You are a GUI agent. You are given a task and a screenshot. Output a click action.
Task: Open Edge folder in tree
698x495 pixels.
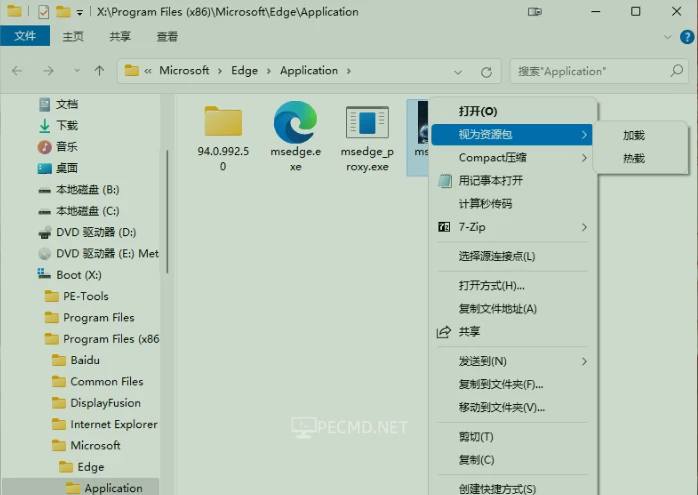[90, 467]
